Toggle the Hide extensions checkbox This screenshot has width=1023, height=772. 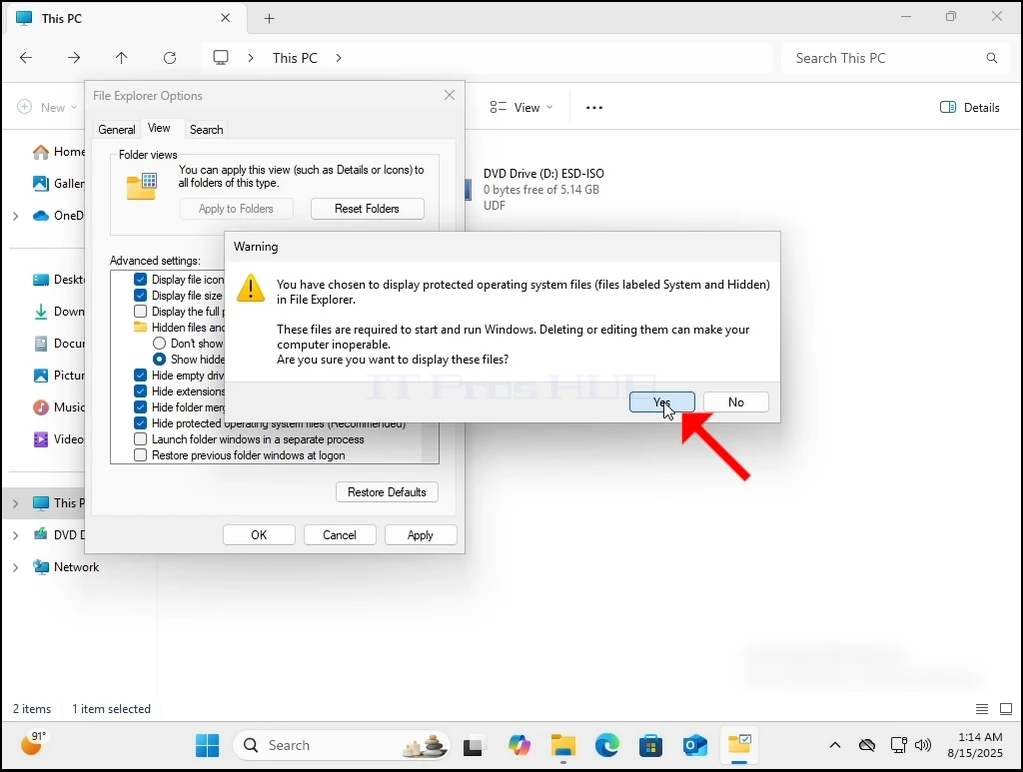[140, 392]
